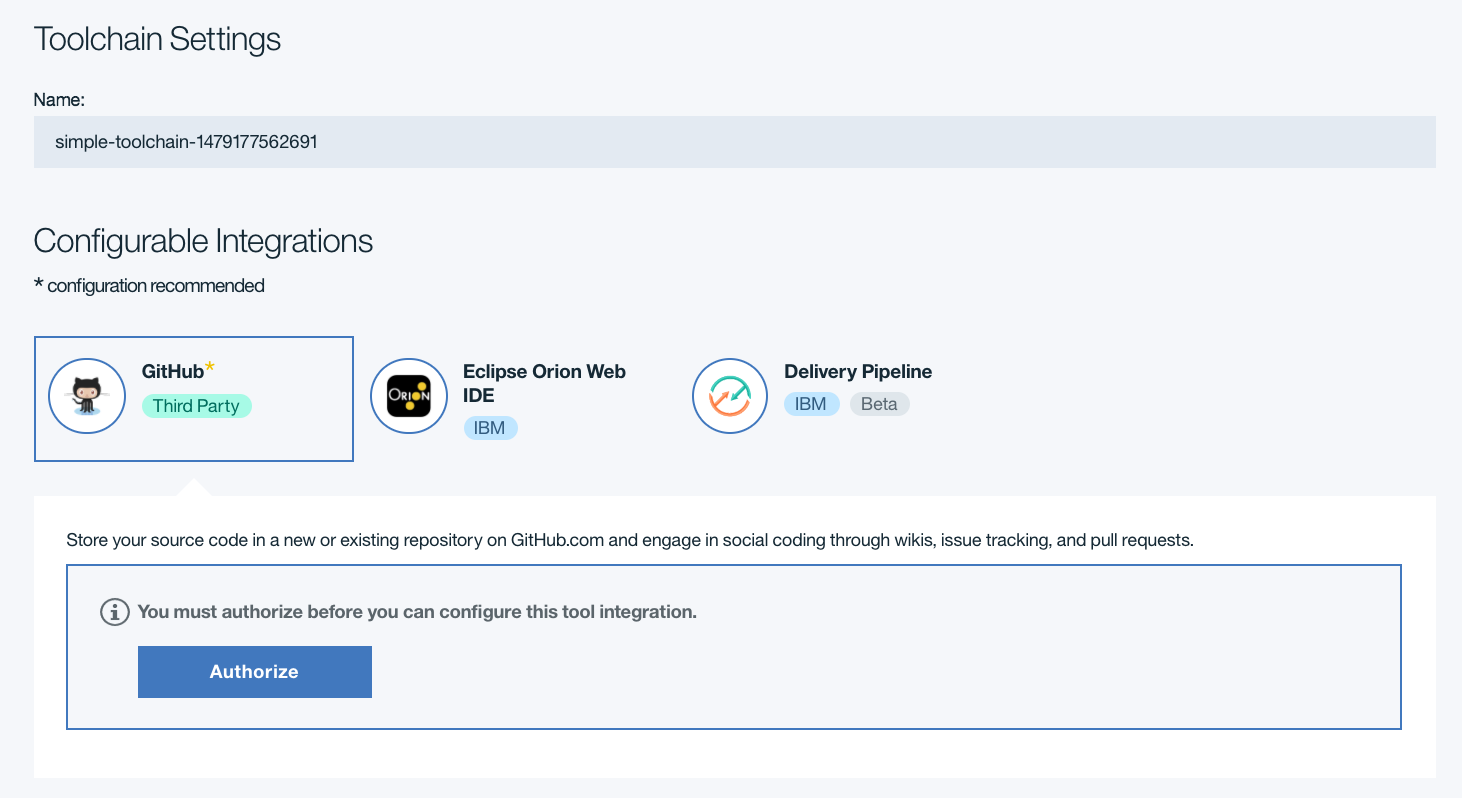1462x798 pixels.
Task: Select the Delivery Pipeline integration title
Action: tap(858, 371)
